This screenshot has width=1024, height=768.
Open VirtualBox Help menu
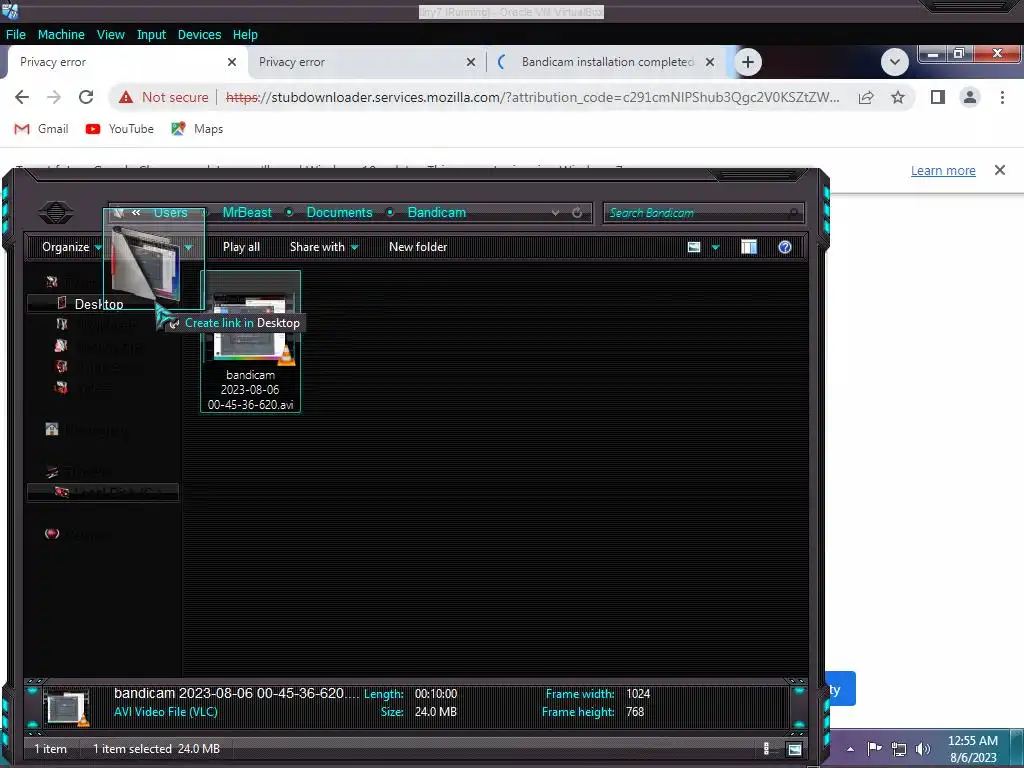[245, 35]
